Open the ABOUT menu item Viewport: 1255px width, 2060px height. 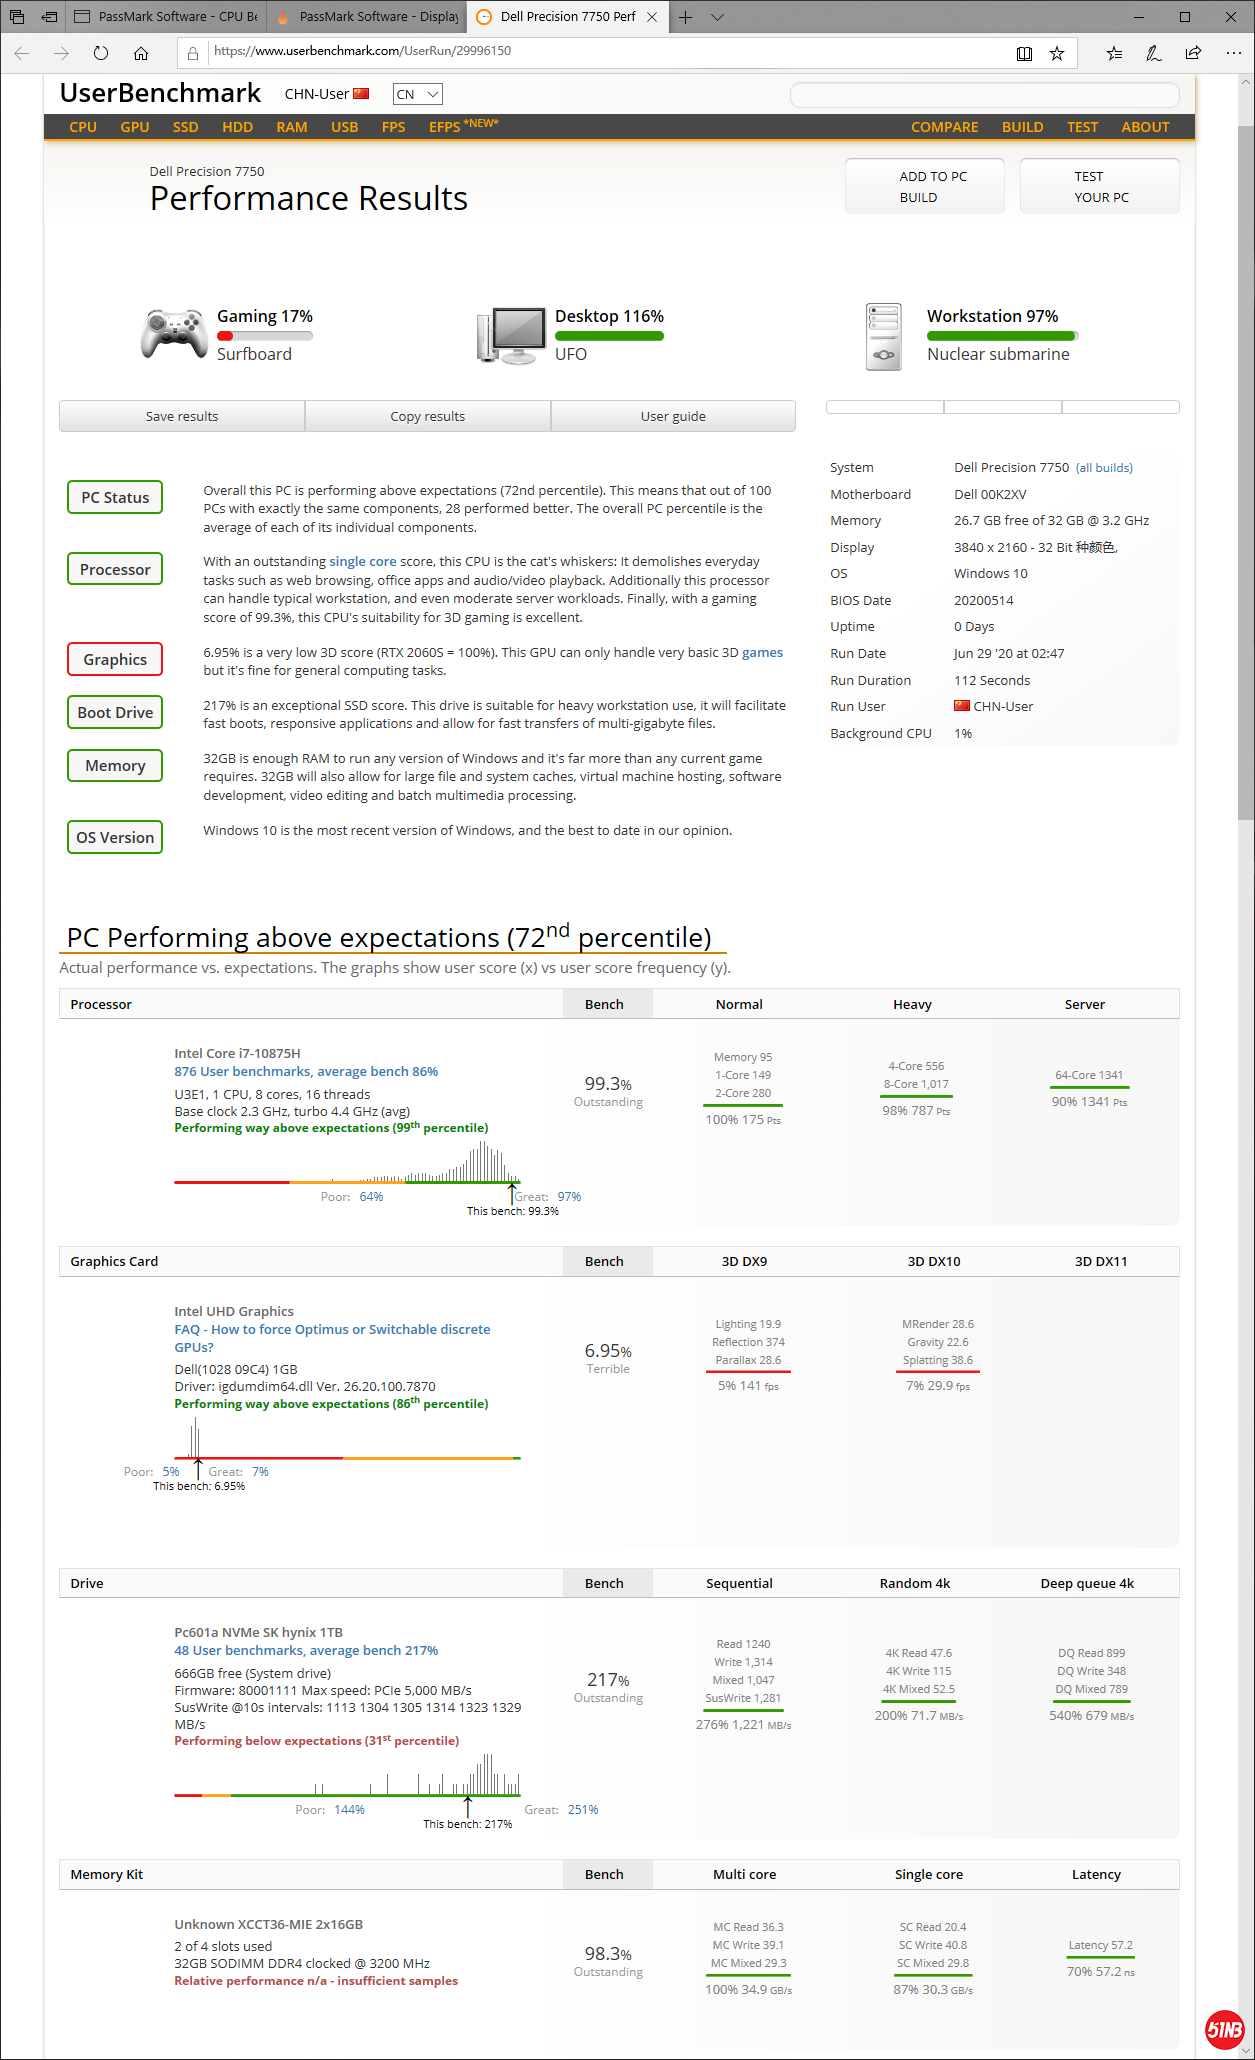(1146, 127)
